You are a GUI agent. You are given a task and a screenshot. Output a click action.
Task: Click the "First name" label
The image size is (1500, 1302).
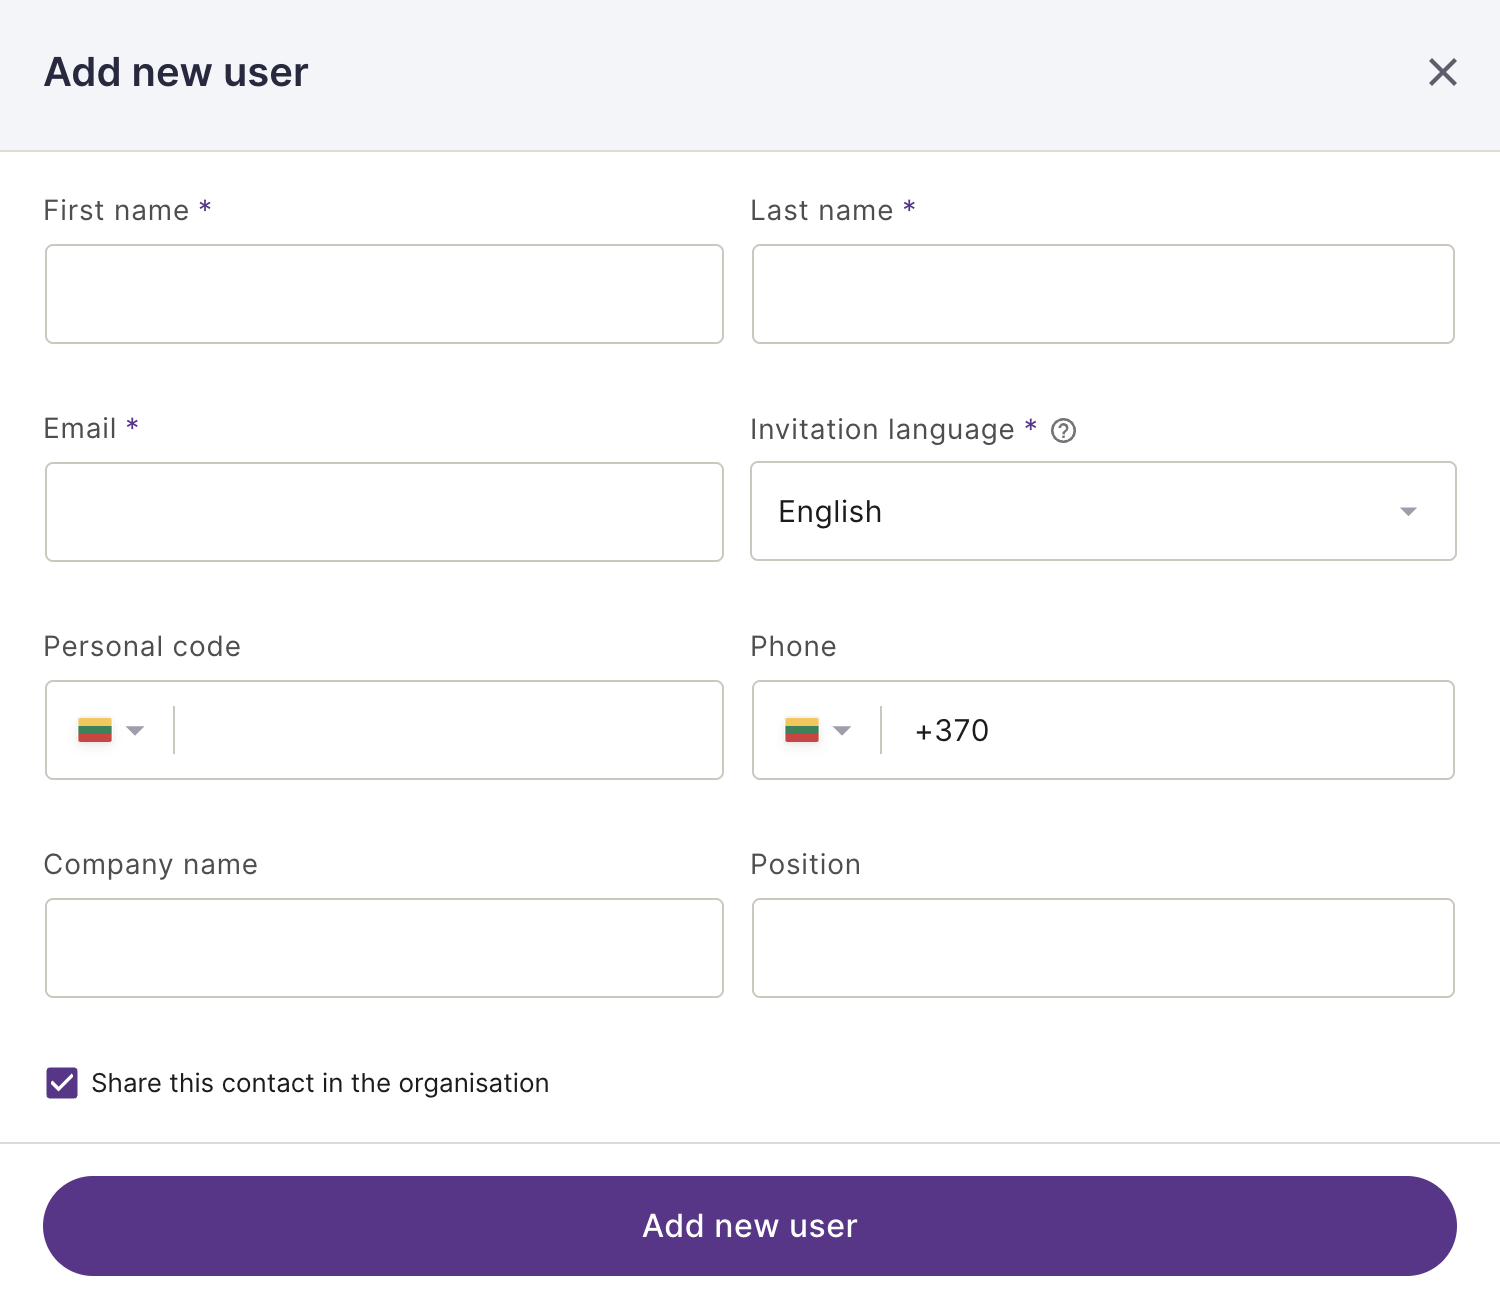pyautogui.click(x=116, y=210)
